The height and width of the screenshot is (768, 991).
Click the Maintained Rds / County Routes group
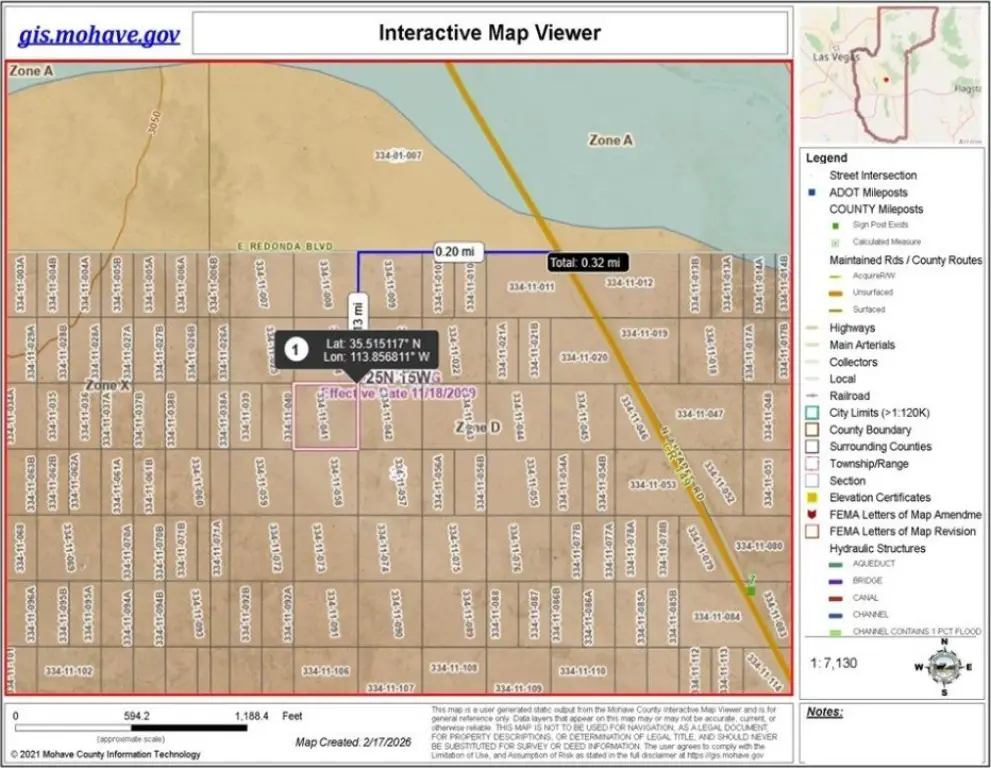point(905,260)
